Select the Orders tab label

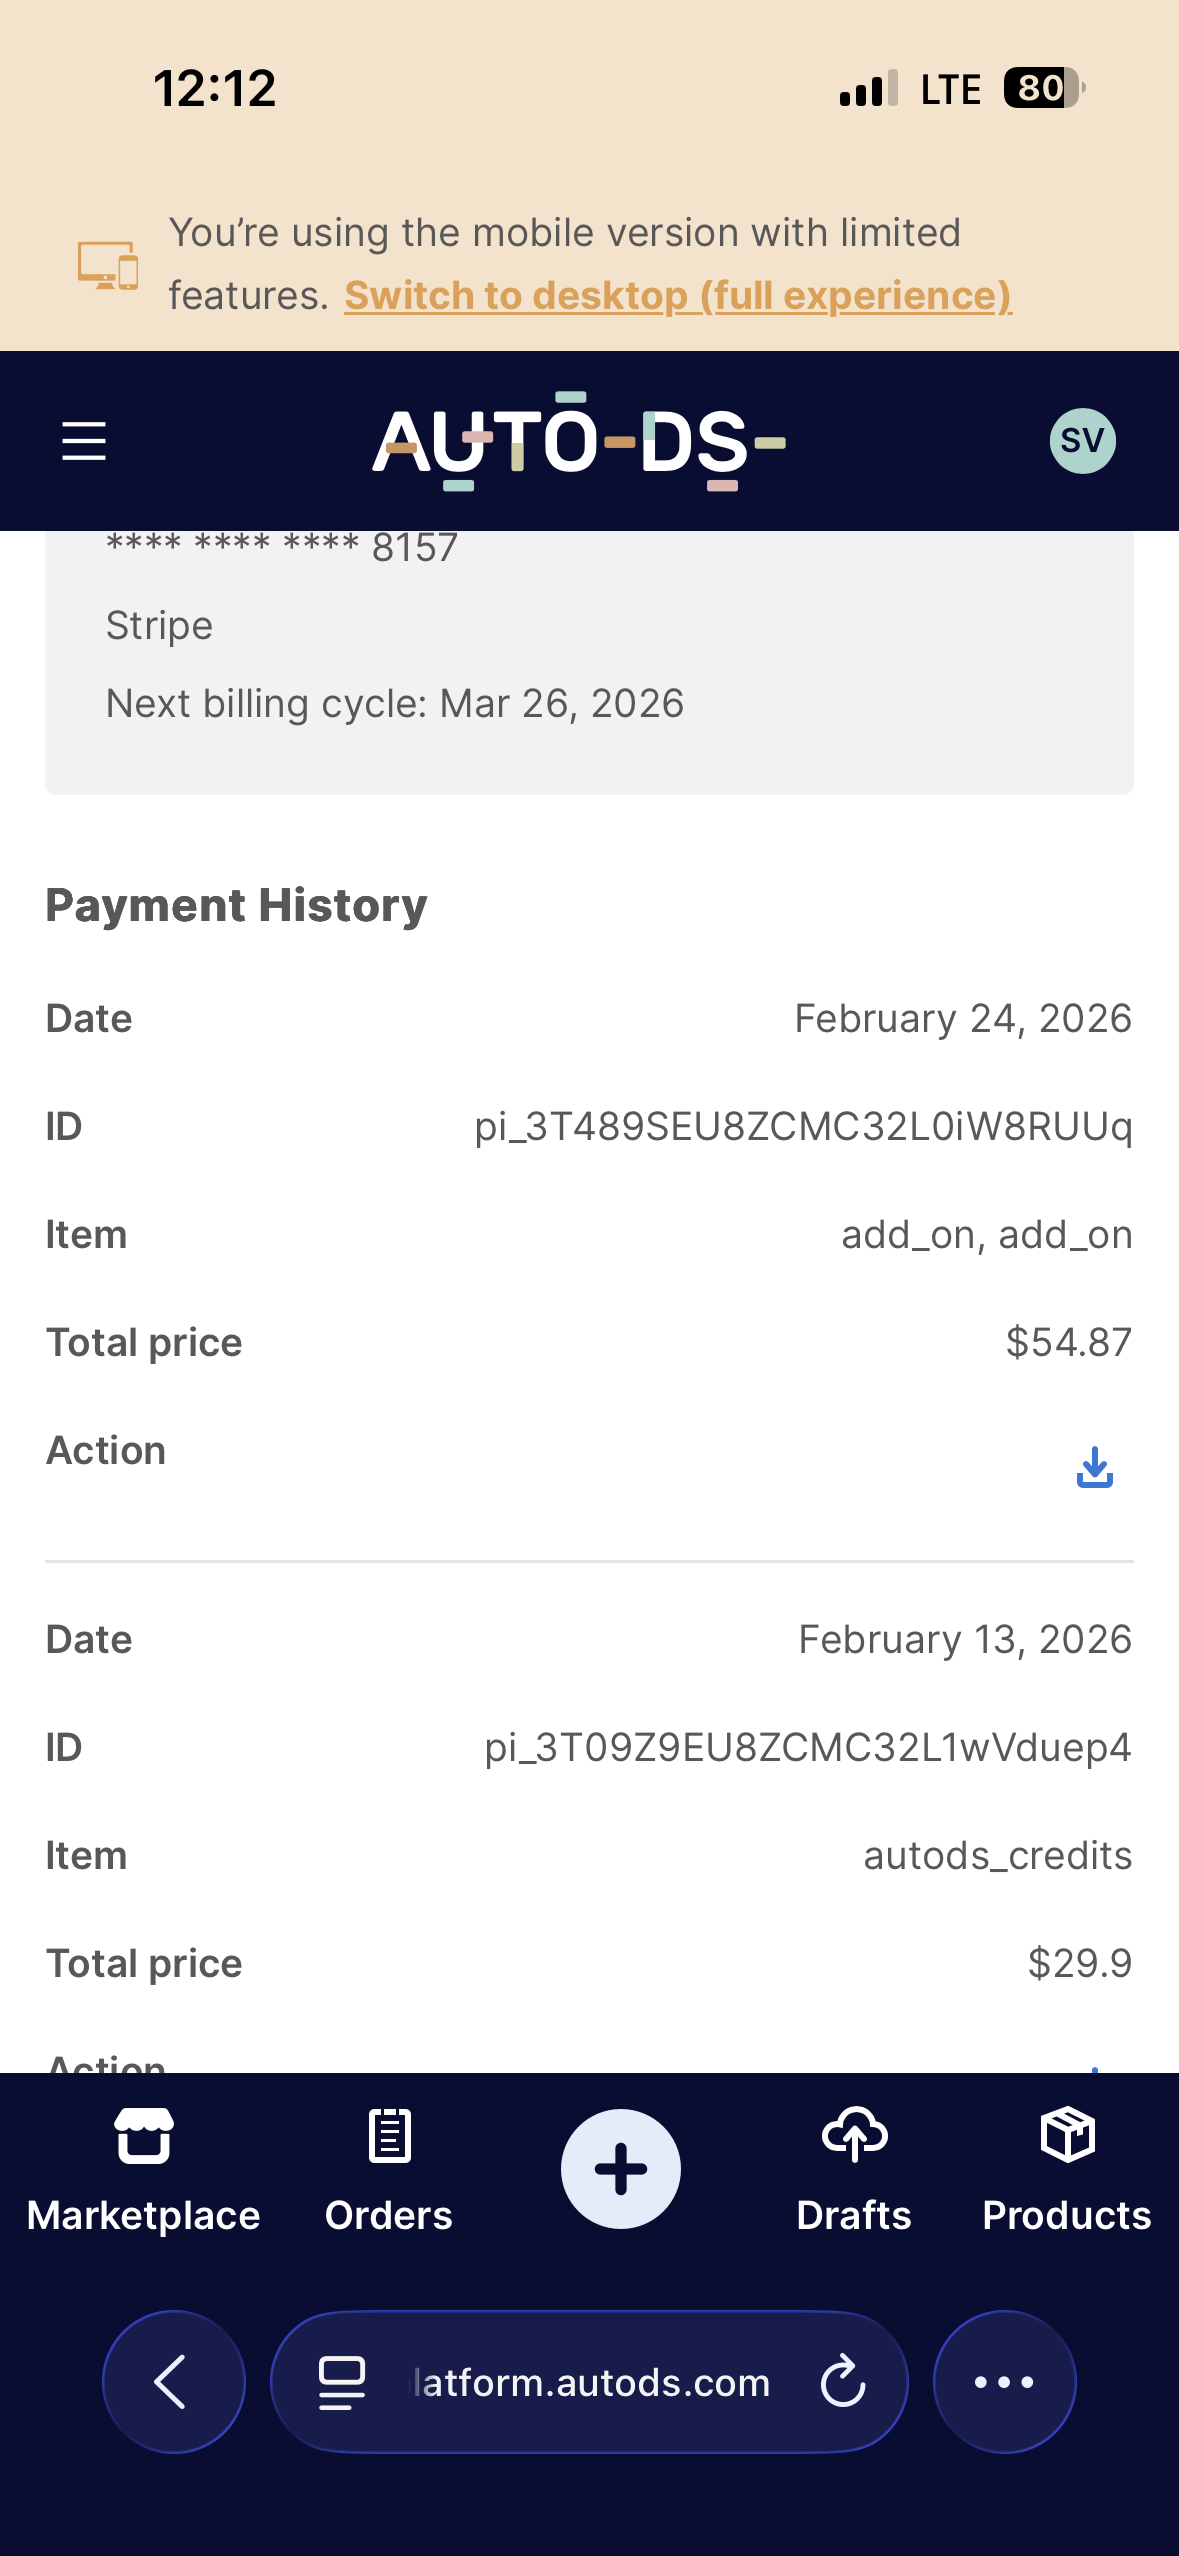pos(389,2215)
